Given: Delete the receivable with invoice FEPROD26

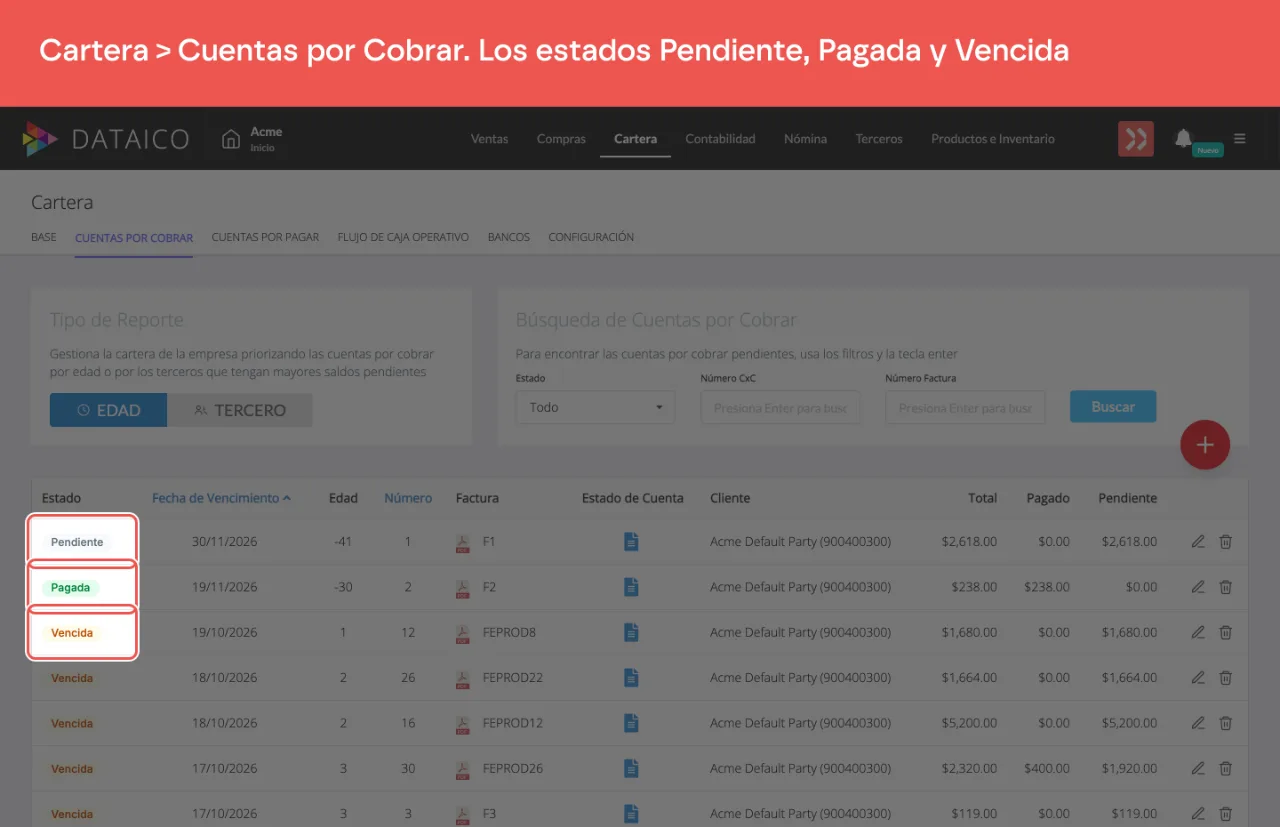Looking at the screenshot, I should [1225, 769].
